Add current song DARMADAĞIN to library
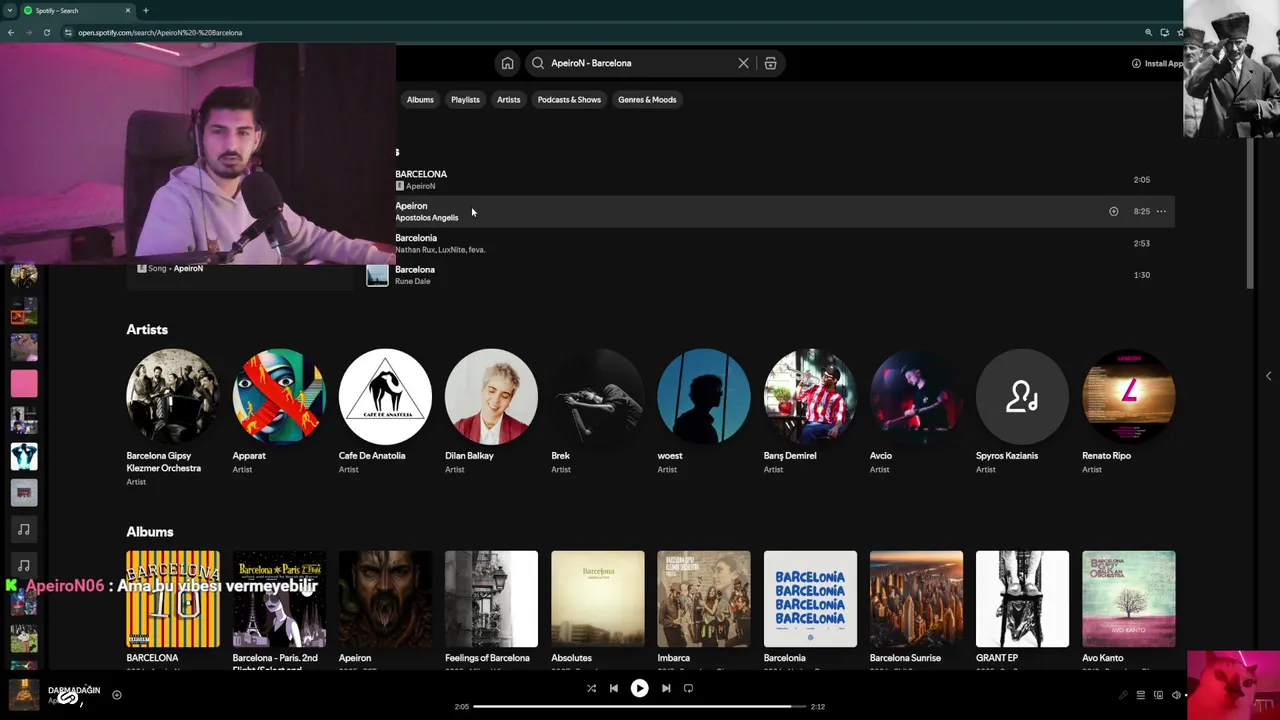This screenshot has width=1280, height=720. (x=116, y=695)
